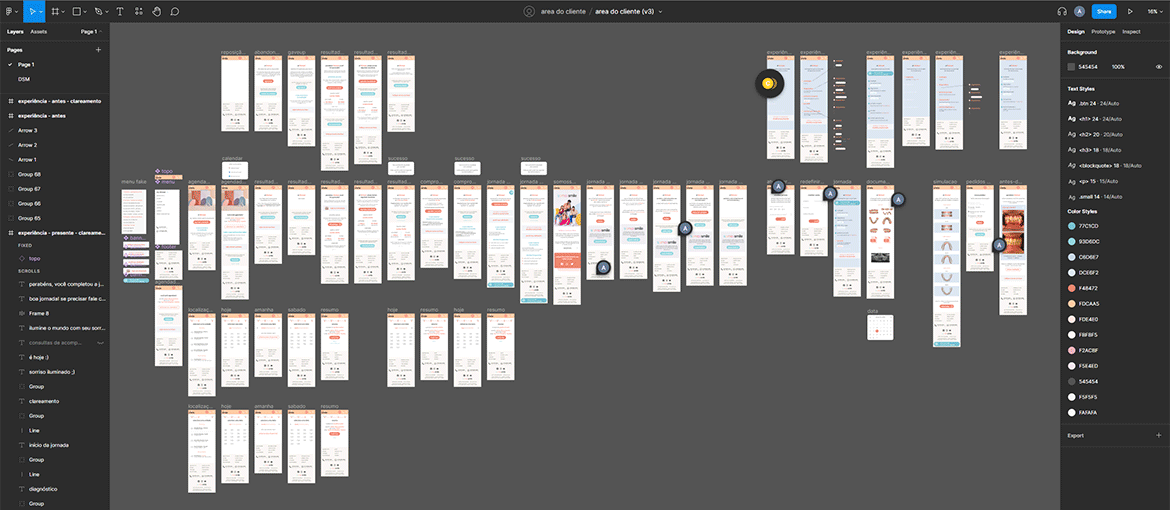Select the Comment tool

[175, 11]
